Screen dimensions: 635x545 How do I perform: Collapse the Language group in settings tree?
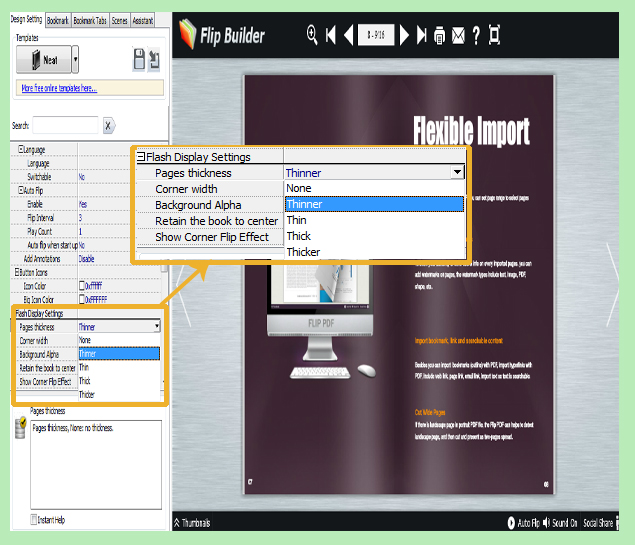tap(20, 149)
